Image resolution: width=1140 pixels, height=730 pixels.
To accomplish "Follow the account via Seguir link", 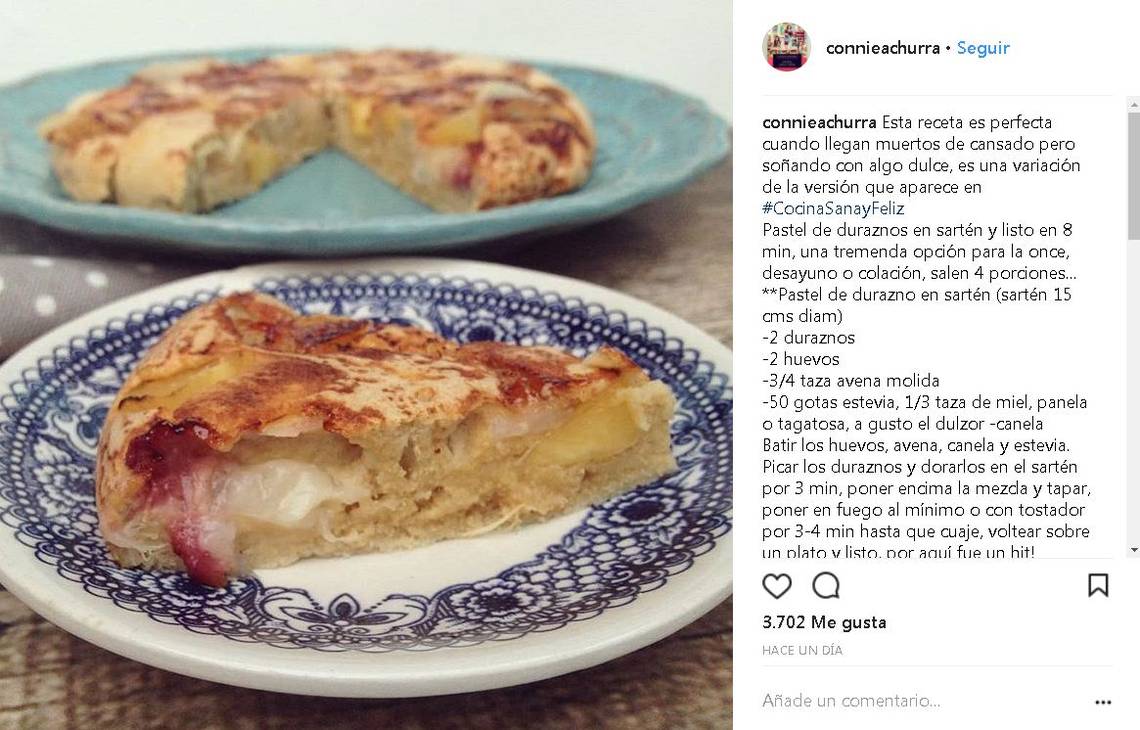I will (x=983, y=48).
